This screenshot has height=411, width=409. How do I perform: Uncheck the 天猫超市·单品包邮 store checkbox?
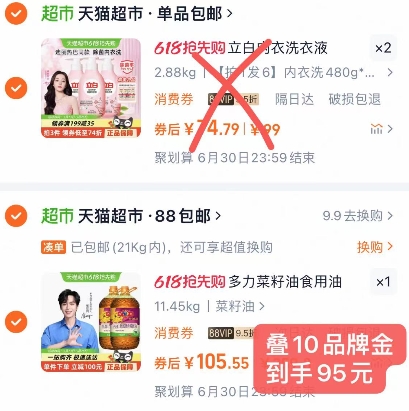click(x=16, y=14)
